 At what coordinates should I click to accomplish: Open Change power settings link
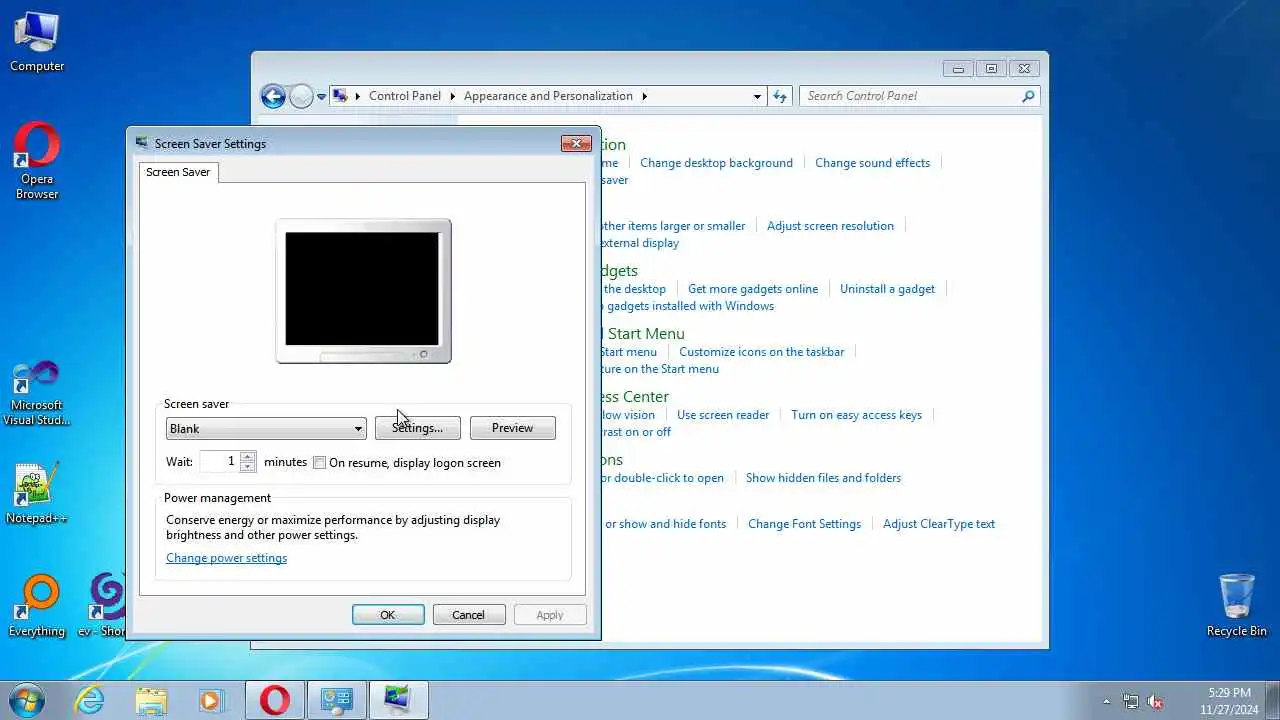[x=226, y=558]
